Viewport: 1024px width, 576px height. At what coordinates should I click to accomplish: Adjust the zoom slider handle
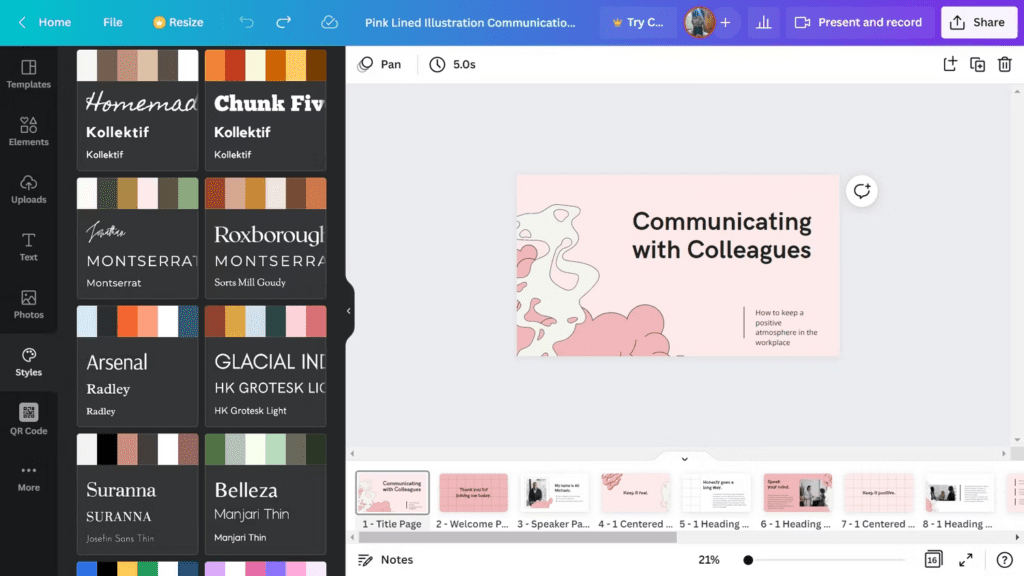(748, 560)
